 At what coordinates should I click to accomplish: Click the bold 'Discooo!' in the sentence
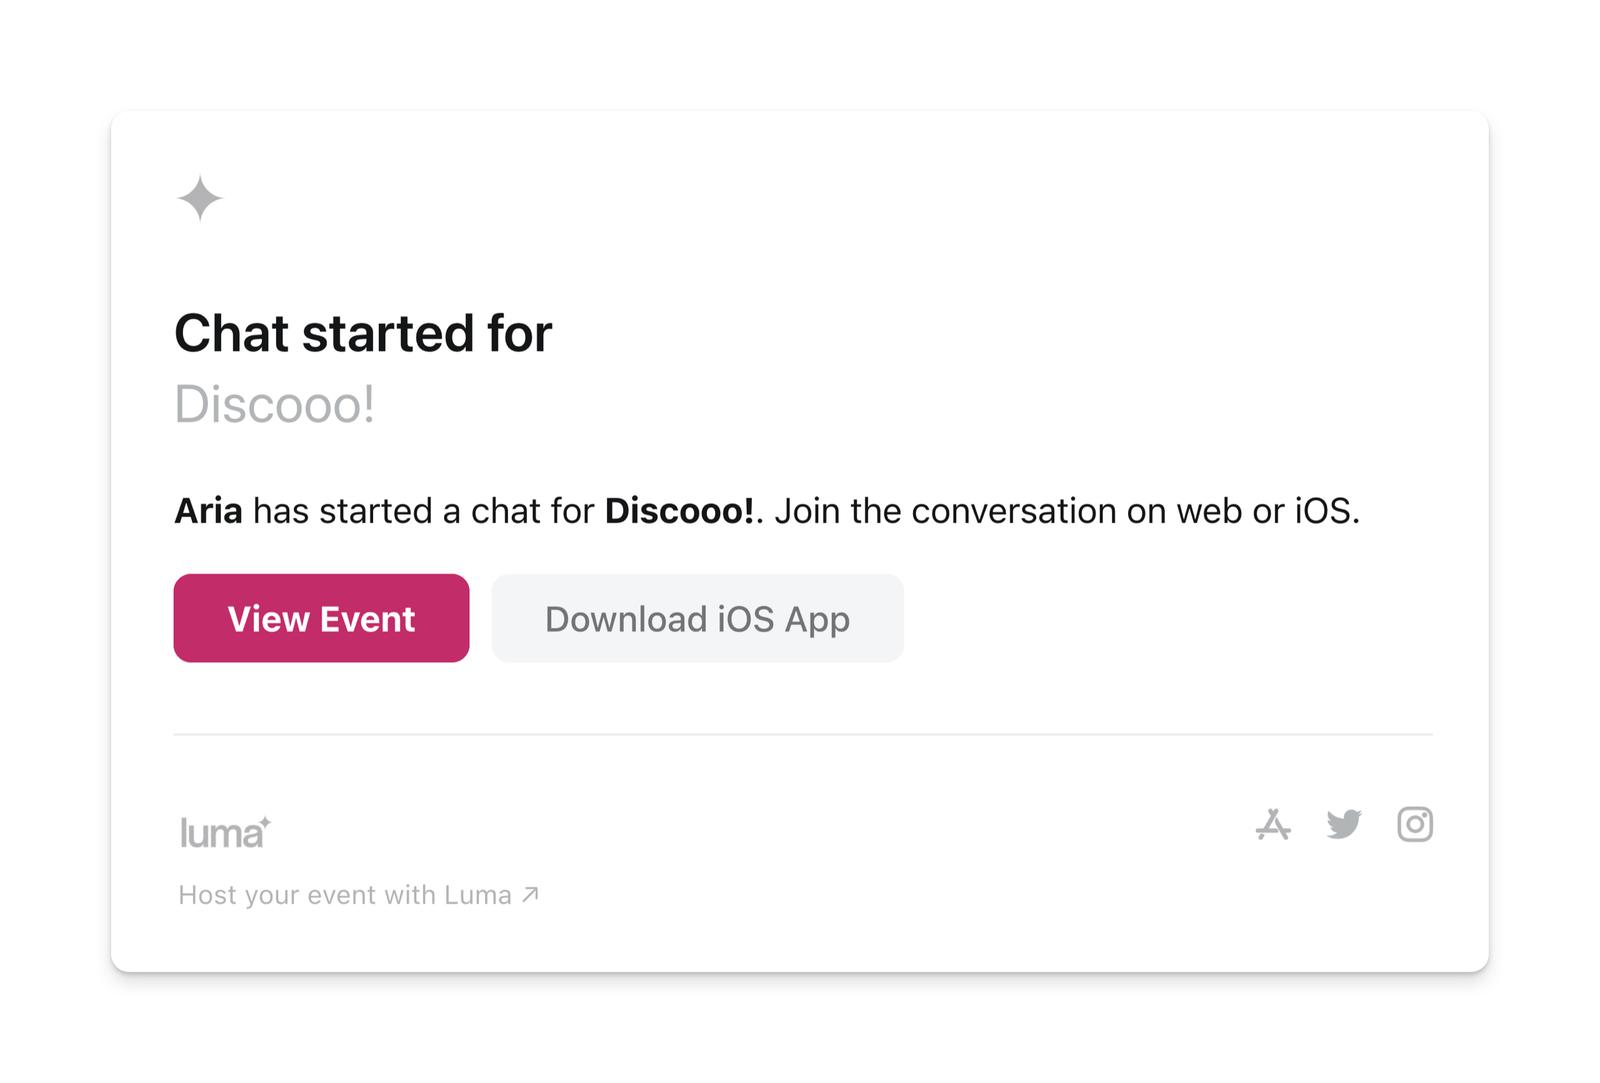point(680,511)
